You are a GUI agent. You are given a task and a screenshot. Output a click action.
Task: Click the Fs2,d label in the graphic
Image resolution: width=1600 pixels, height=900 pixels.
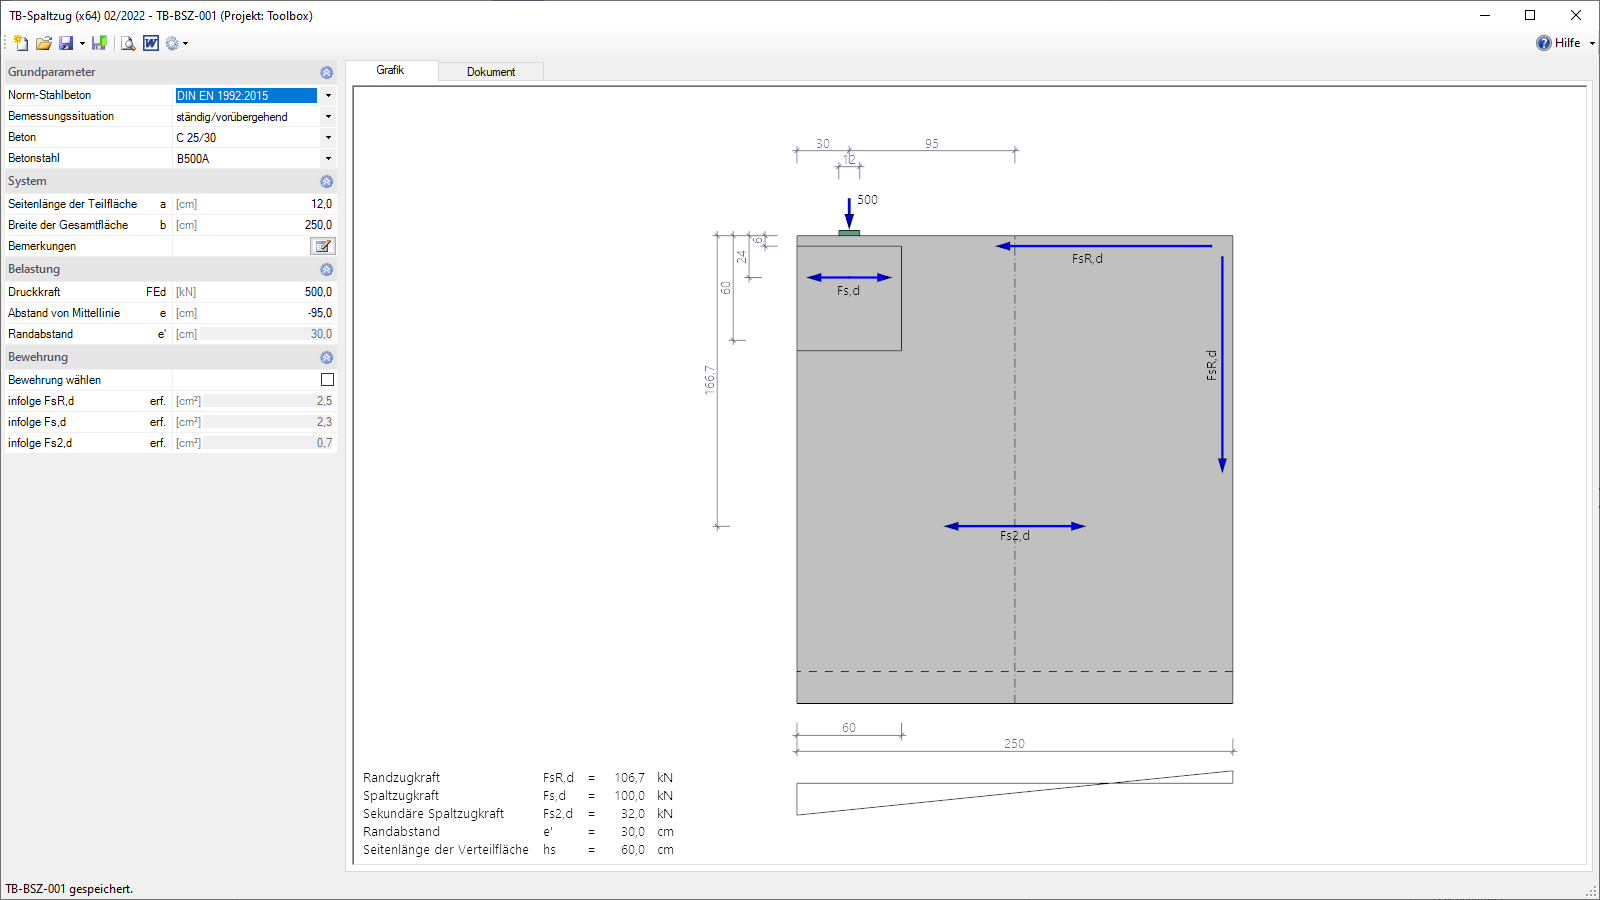(1014, 536)
